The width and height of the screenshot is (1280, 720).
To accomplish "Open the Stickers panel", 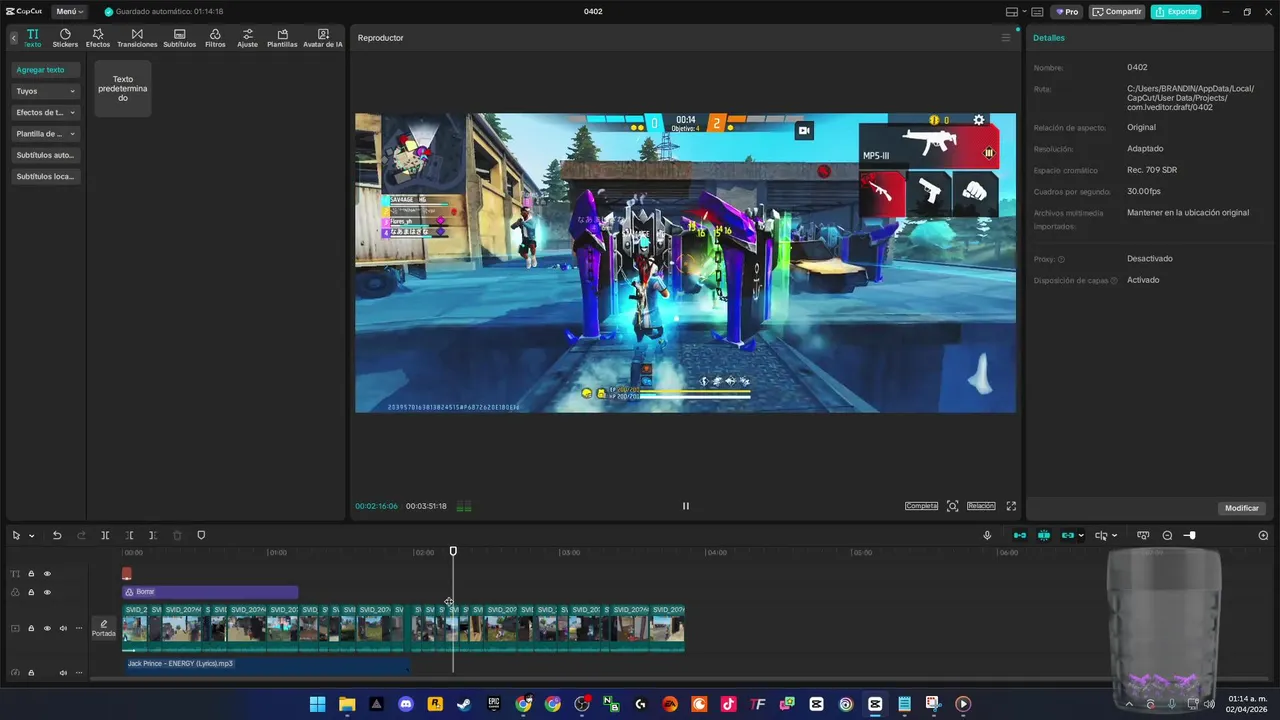I will (x=65, y=38).
